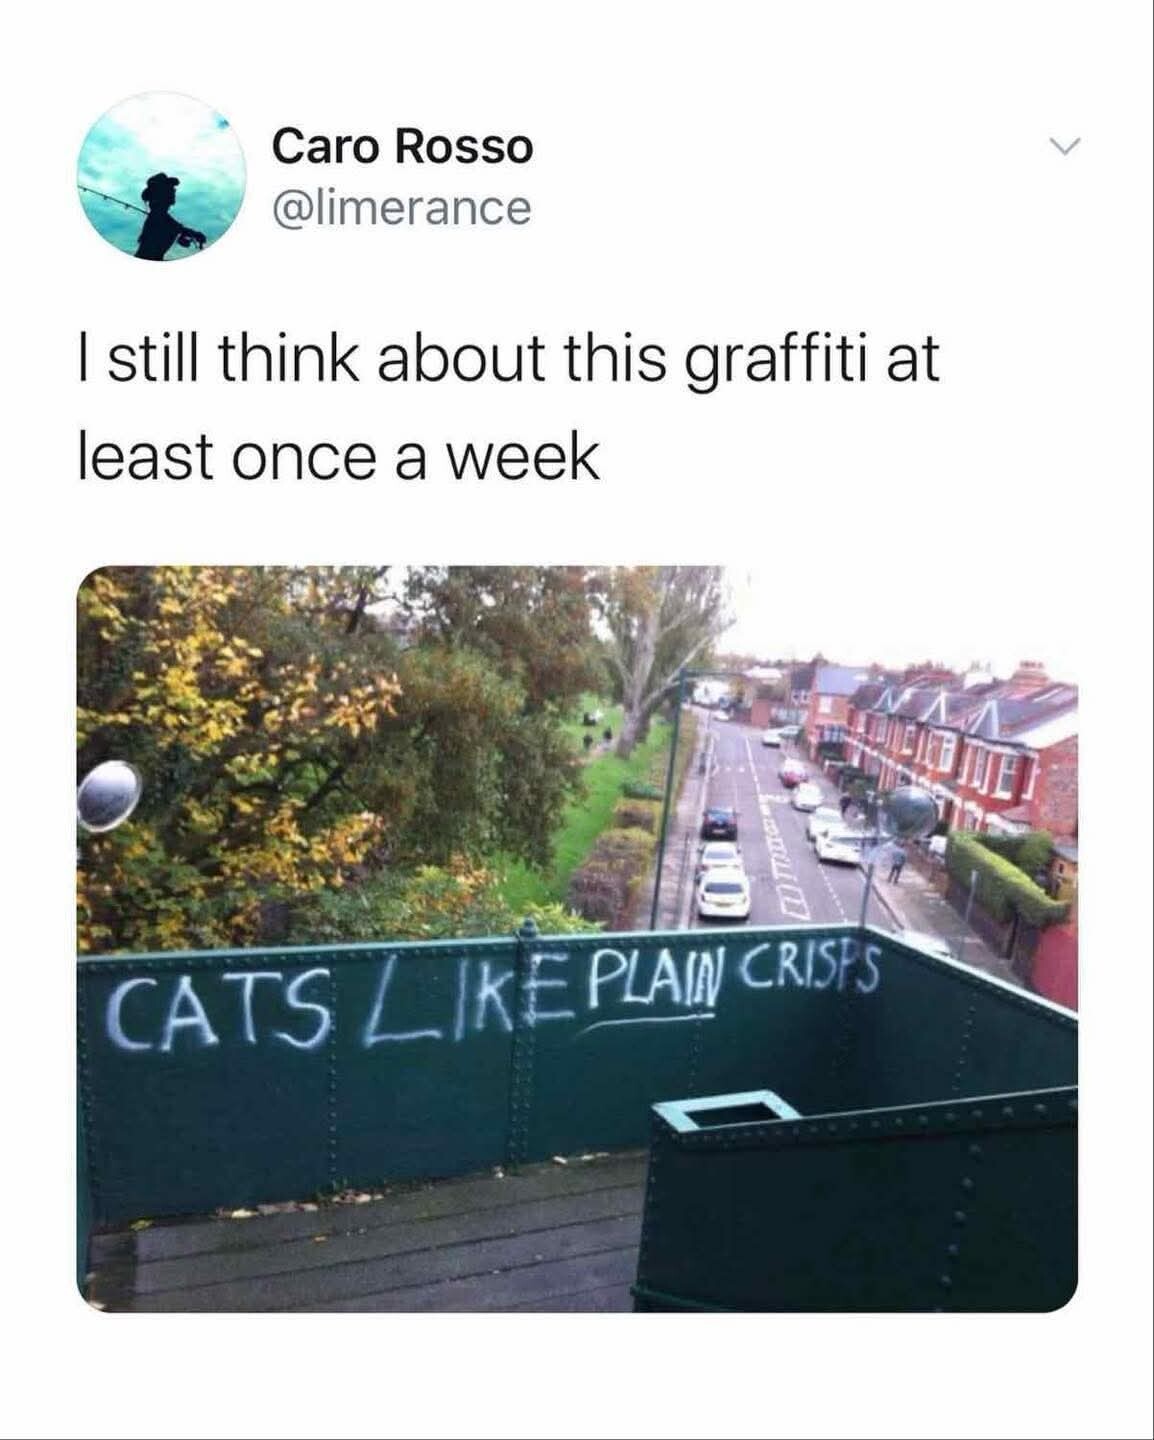Click the underlined word PLAIN in graffiti
This screenshot has width=1154, height=1440.
(x=657, y=986)
